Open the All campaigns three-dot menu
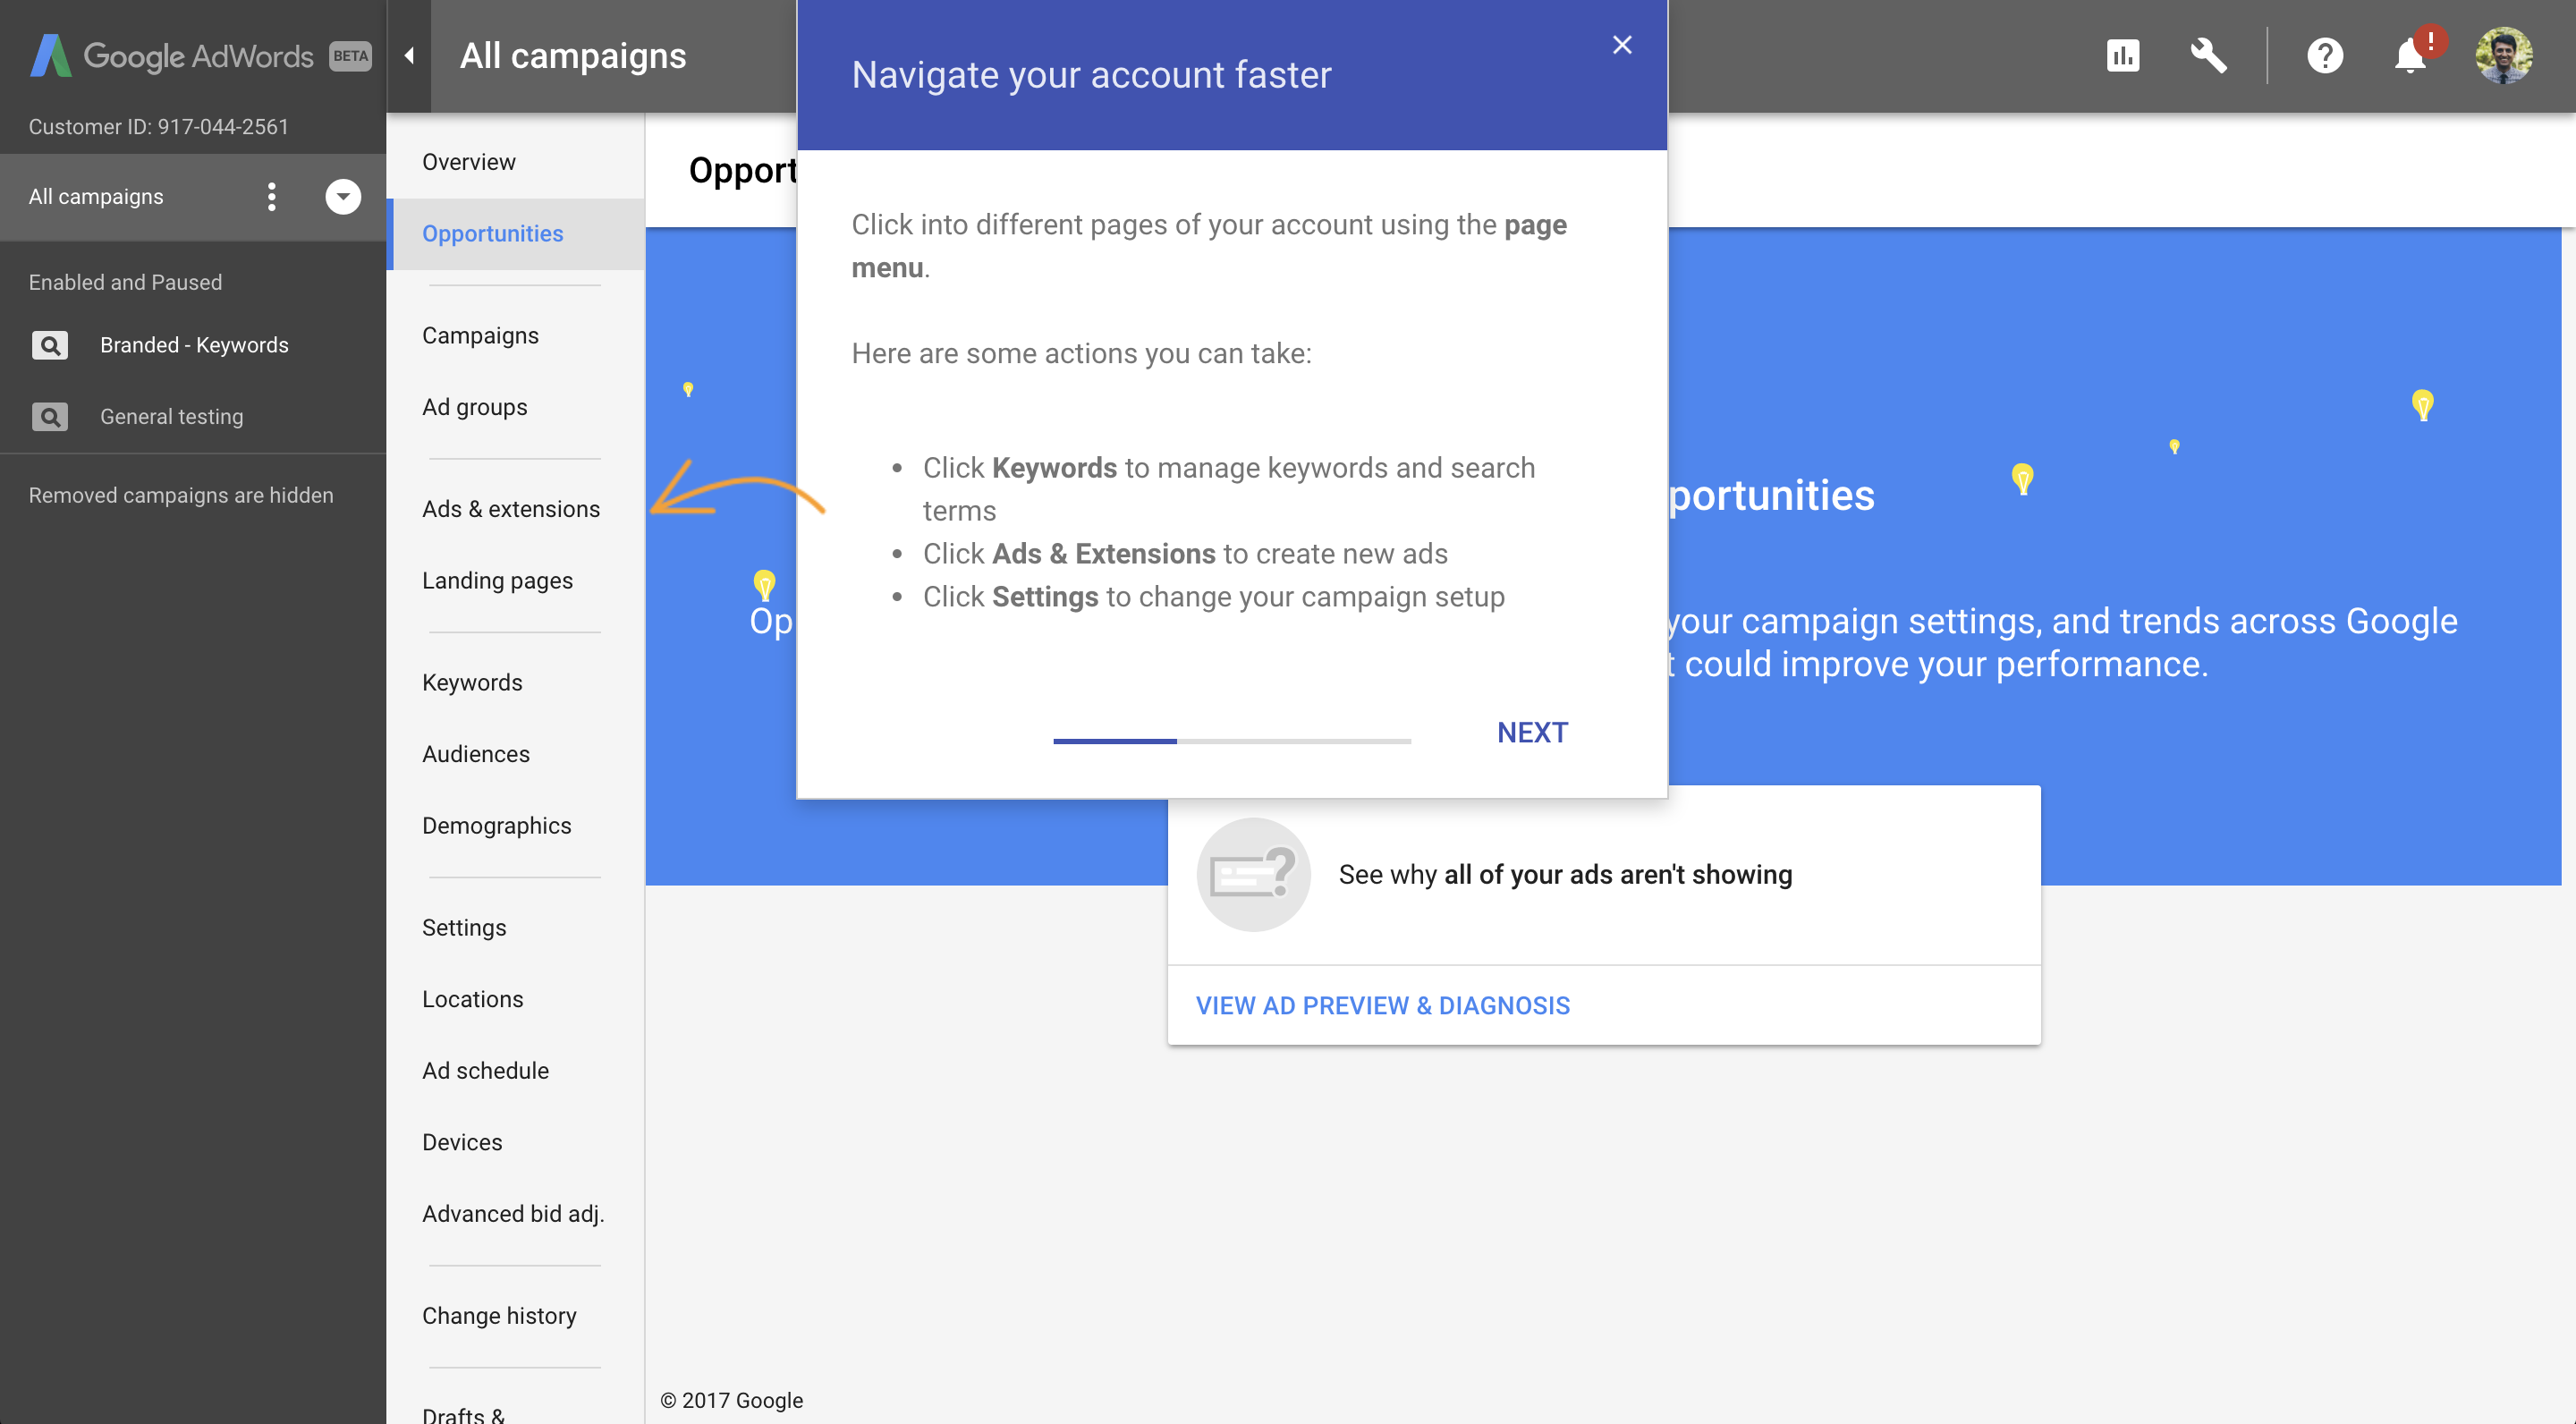The width and height of the screenshot is (2576, 1424). (x=272, y=197)
